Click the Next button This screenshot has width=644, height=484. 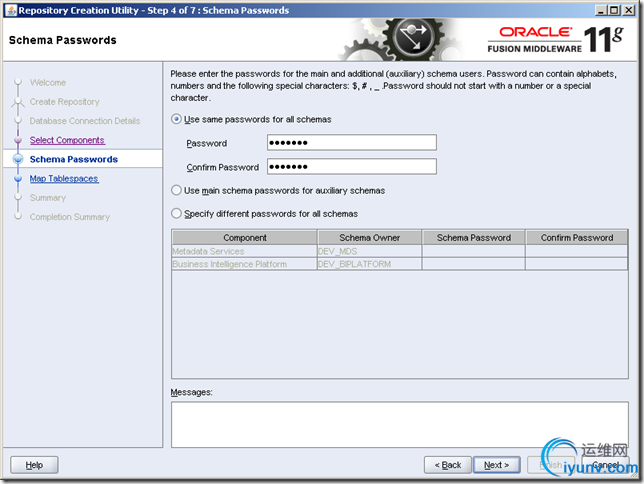point(497,465)
